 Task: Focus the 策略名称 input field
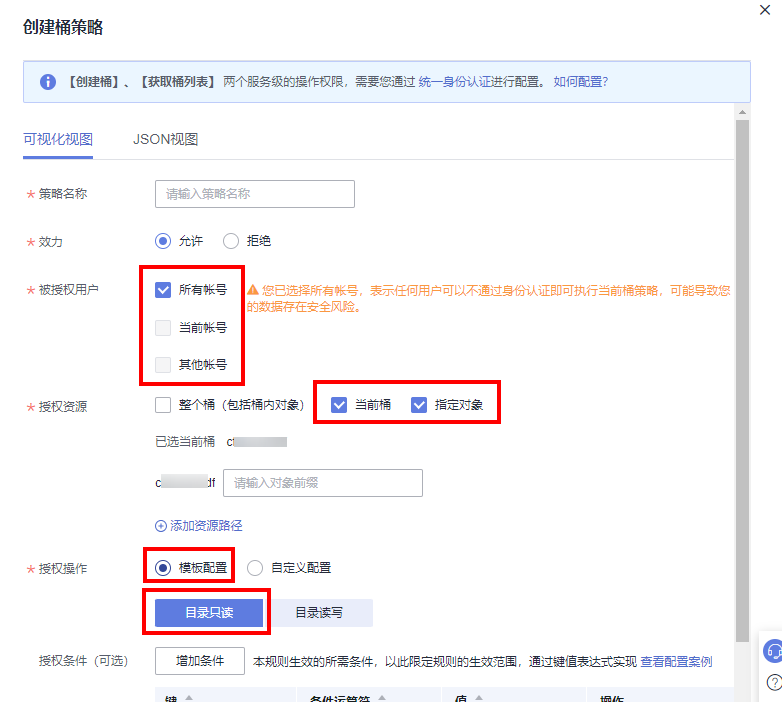pyautogui.click(x=255, y=194)
